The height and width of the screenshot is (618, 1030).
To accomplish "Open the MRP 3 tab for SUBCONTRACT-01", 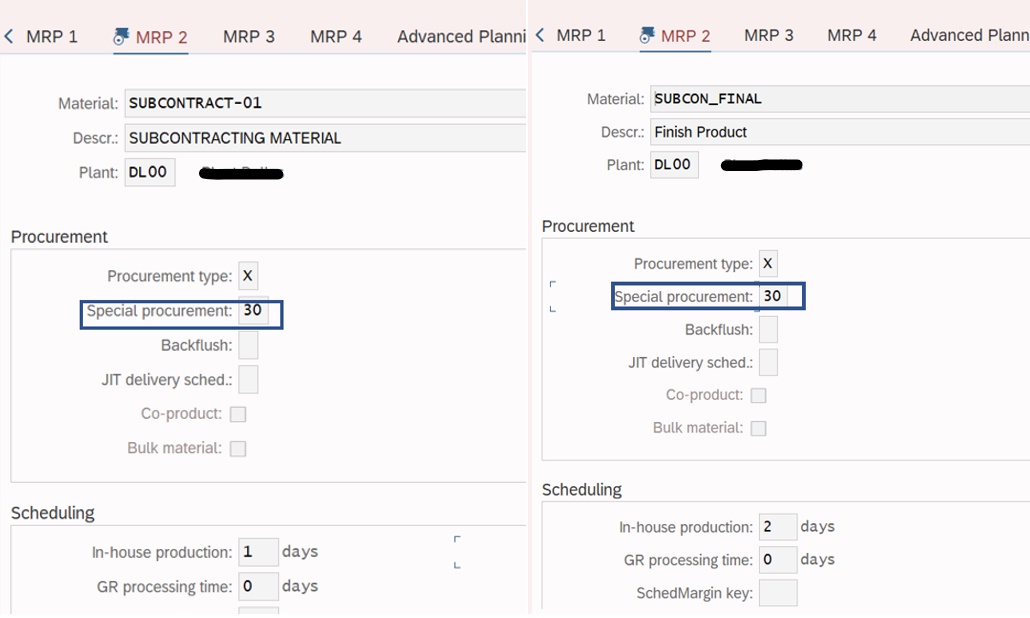I will click(248, 36).
